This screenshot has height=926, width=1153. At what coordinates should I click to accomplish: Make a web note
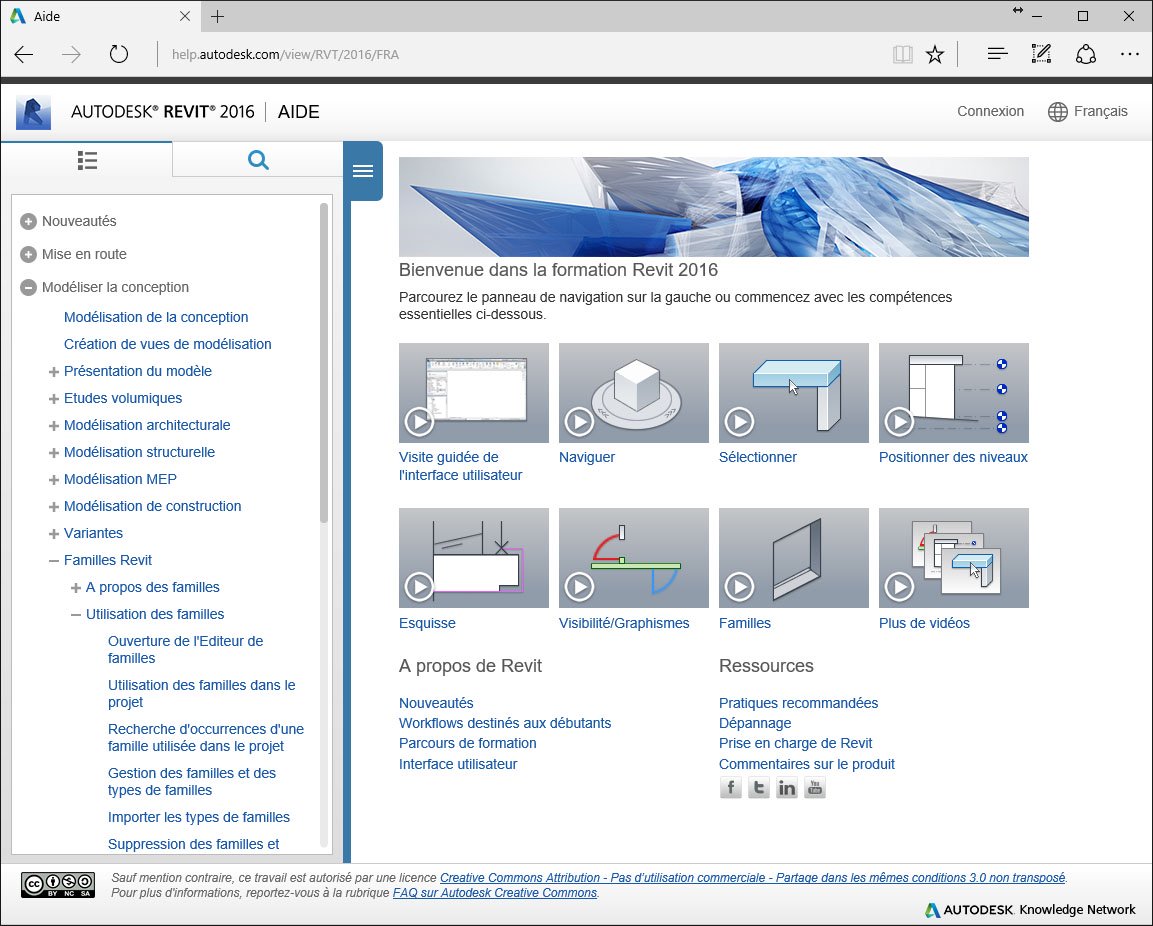pyautogui.click(x=1041, y=54)
